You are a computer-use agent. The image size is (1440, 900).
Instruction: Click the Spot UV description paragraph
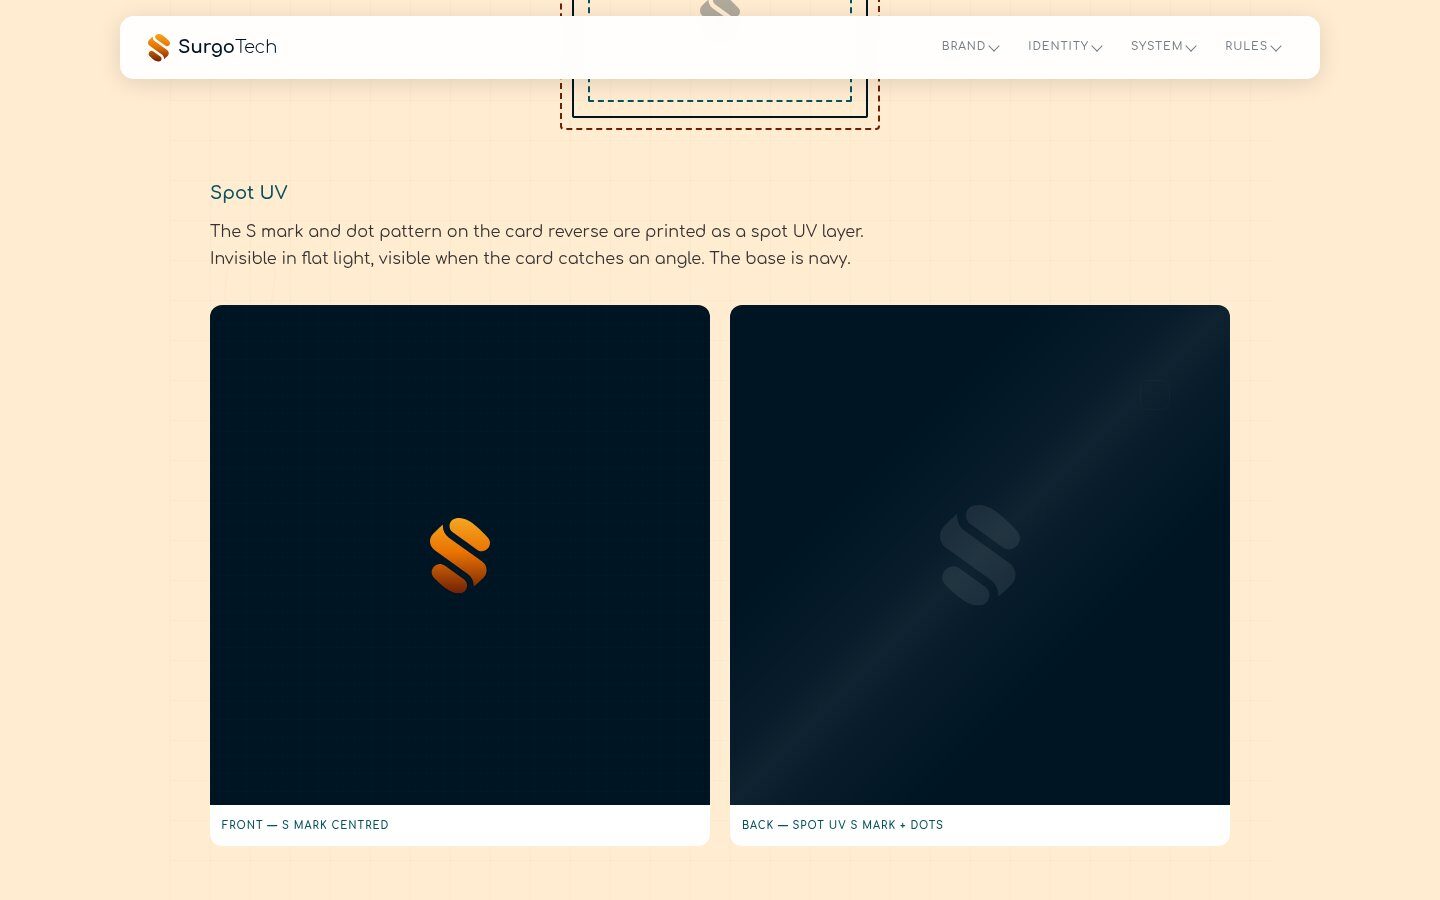point(537,245)
